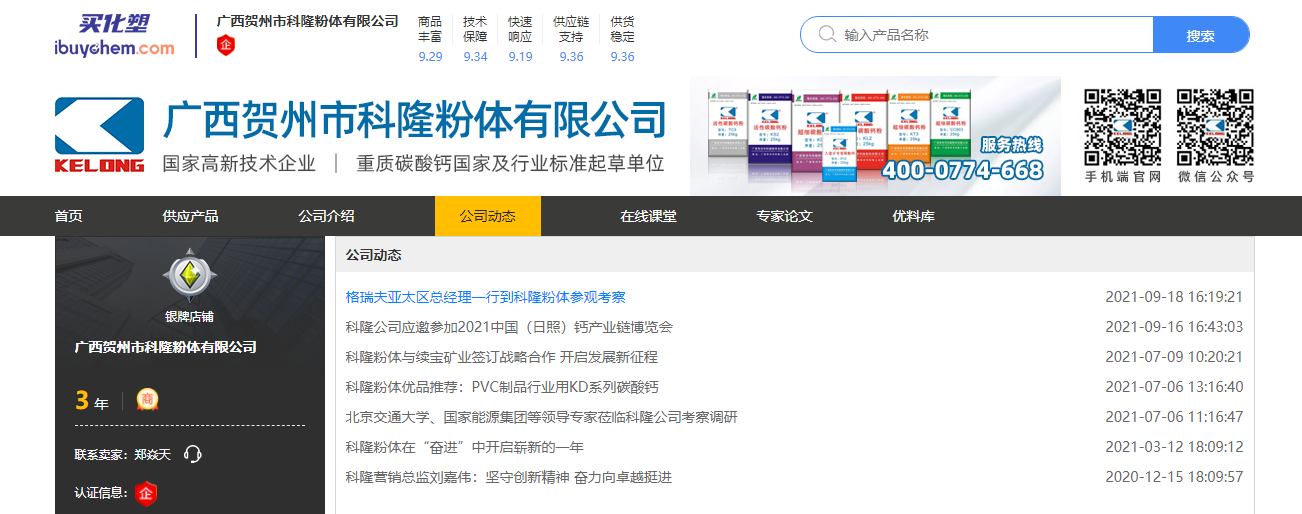Click company name link in top header
The width and height of the screenshot is (1302, 514).
tap(307, 21)
